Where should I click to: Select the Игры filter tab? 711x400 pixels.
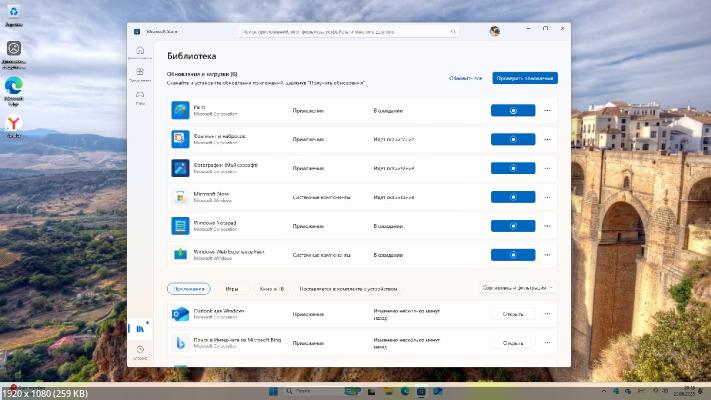click(232, 288)
